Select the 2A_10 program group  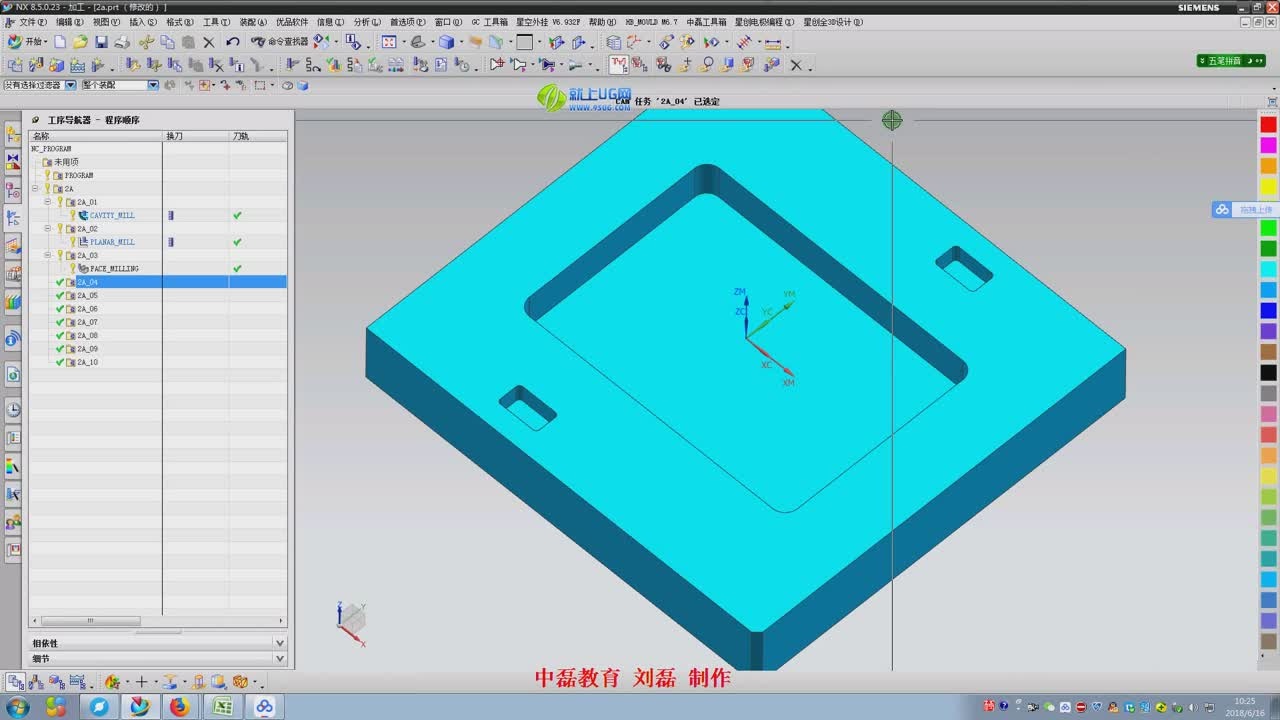click(87, 362)
